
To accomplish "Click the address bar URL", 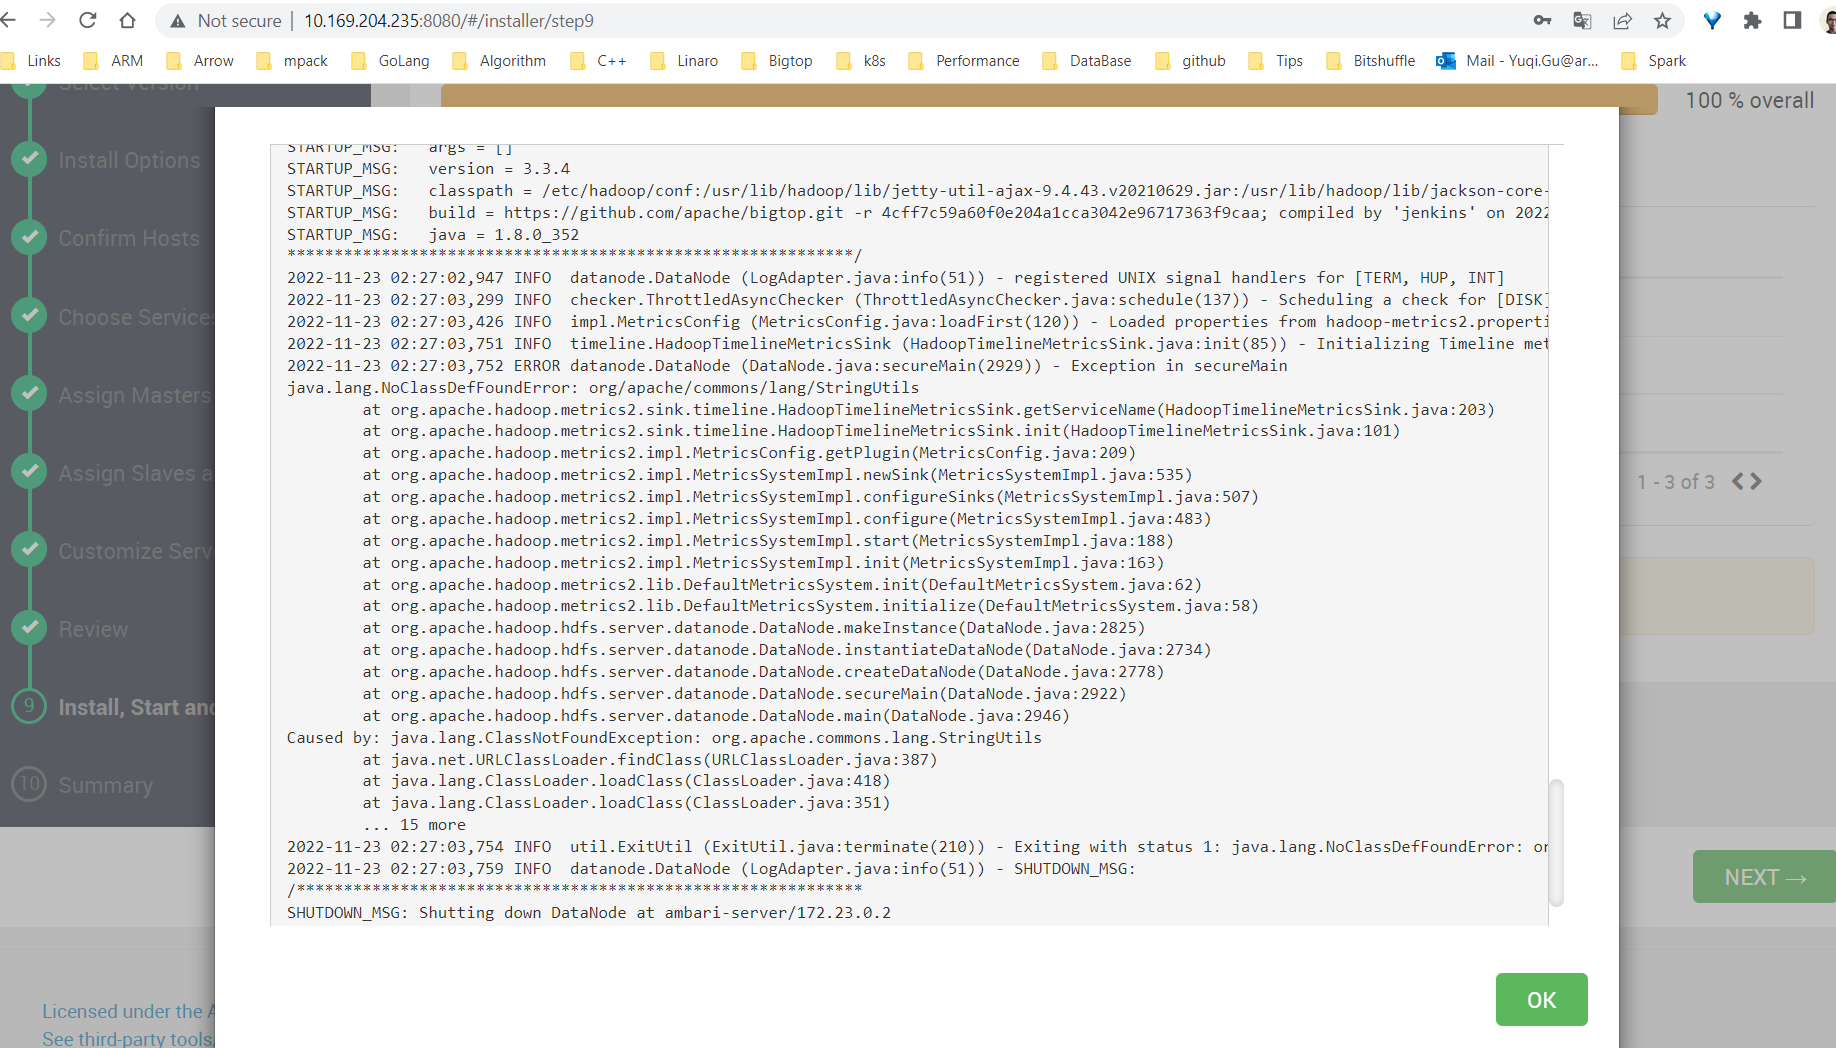I will tap(449, 21).
